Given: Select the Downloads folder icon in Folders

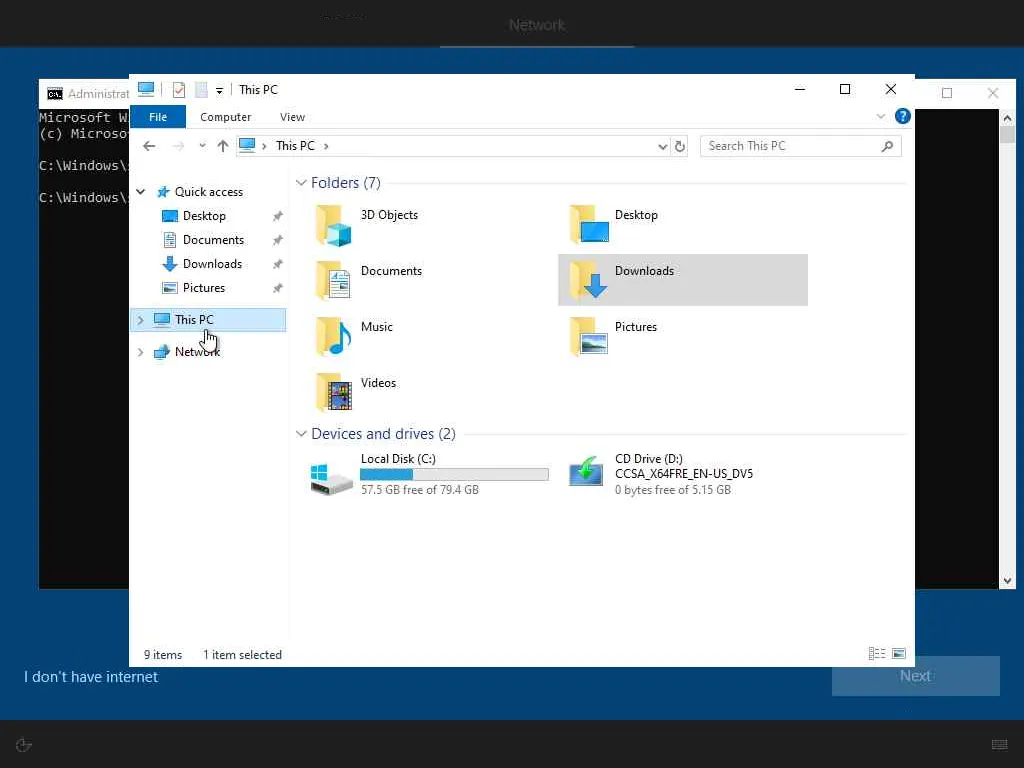Looking at the screenshot, I should tap(588, 280).
